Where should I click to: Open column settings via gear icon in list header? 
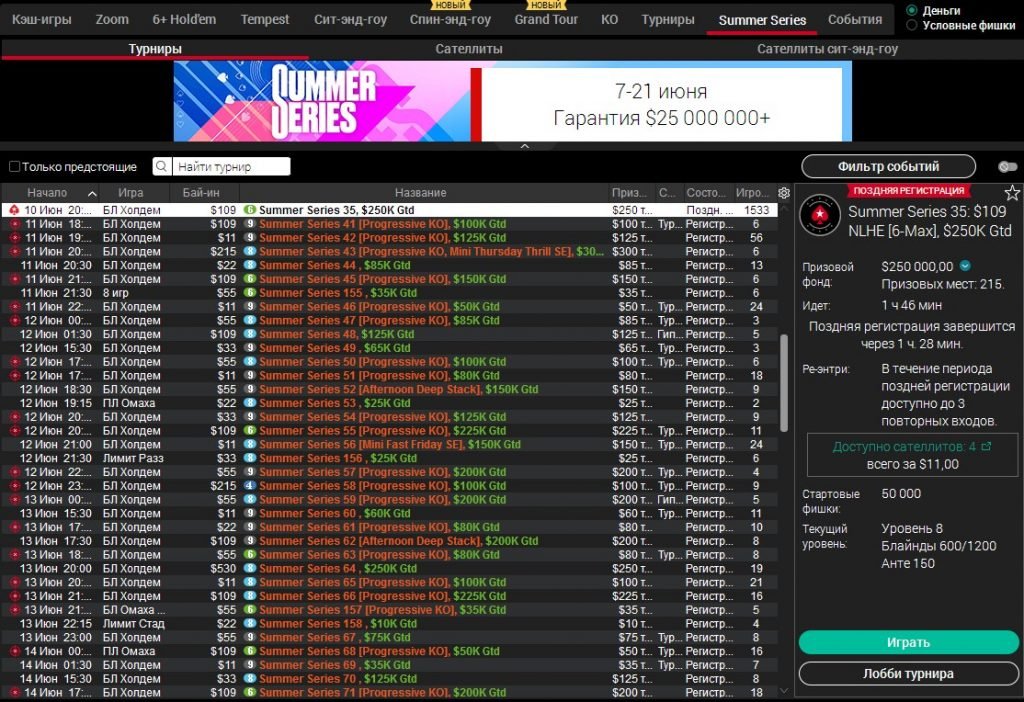tap(783, 192)
